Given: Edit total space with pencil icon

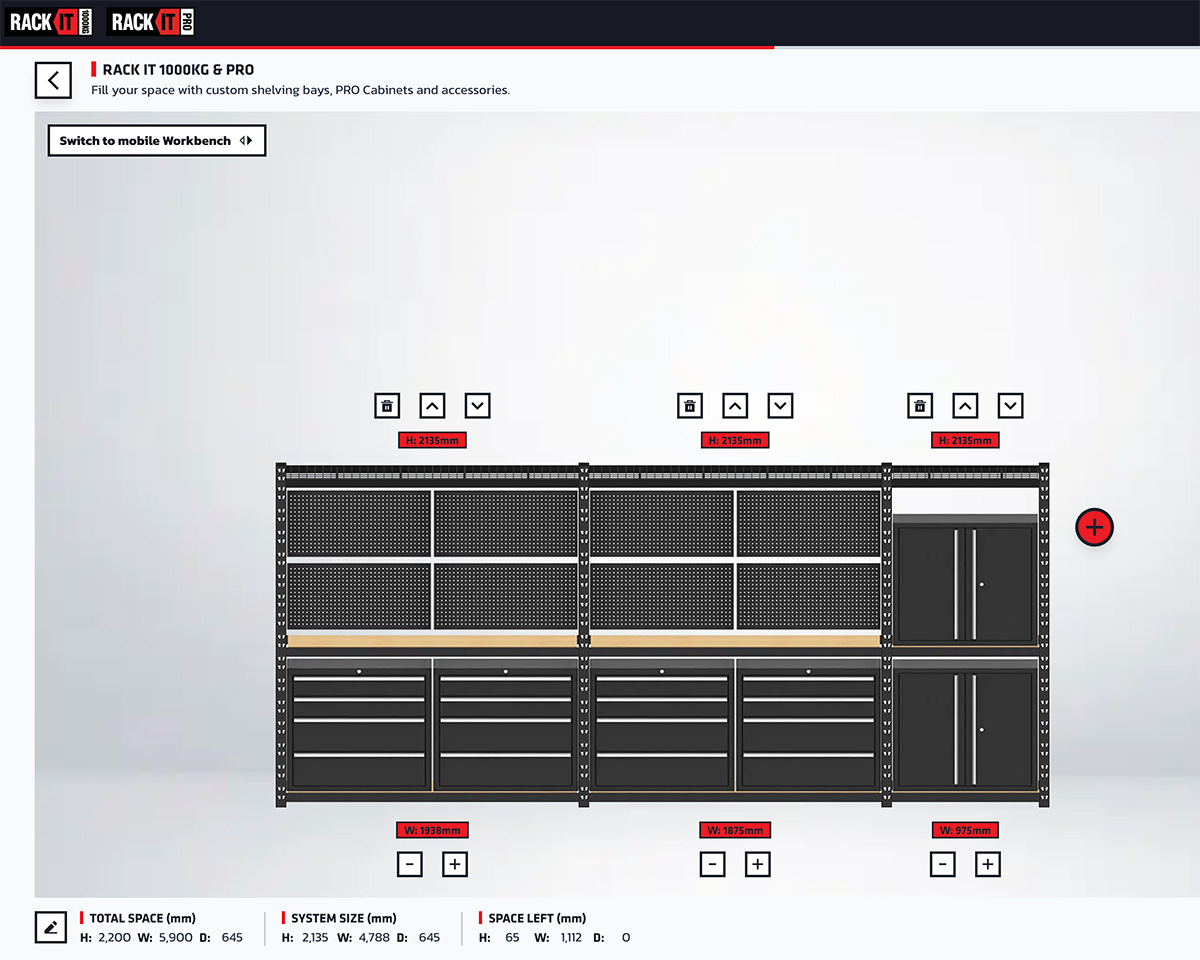Looking at the screenshot, I should point(50,927).
